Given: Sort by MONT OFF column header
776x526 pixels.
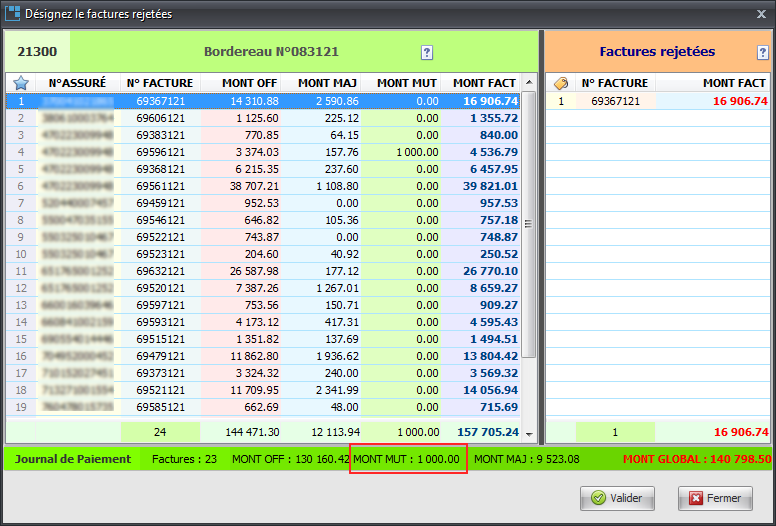Looking at the screenshot, I should 241,83.
